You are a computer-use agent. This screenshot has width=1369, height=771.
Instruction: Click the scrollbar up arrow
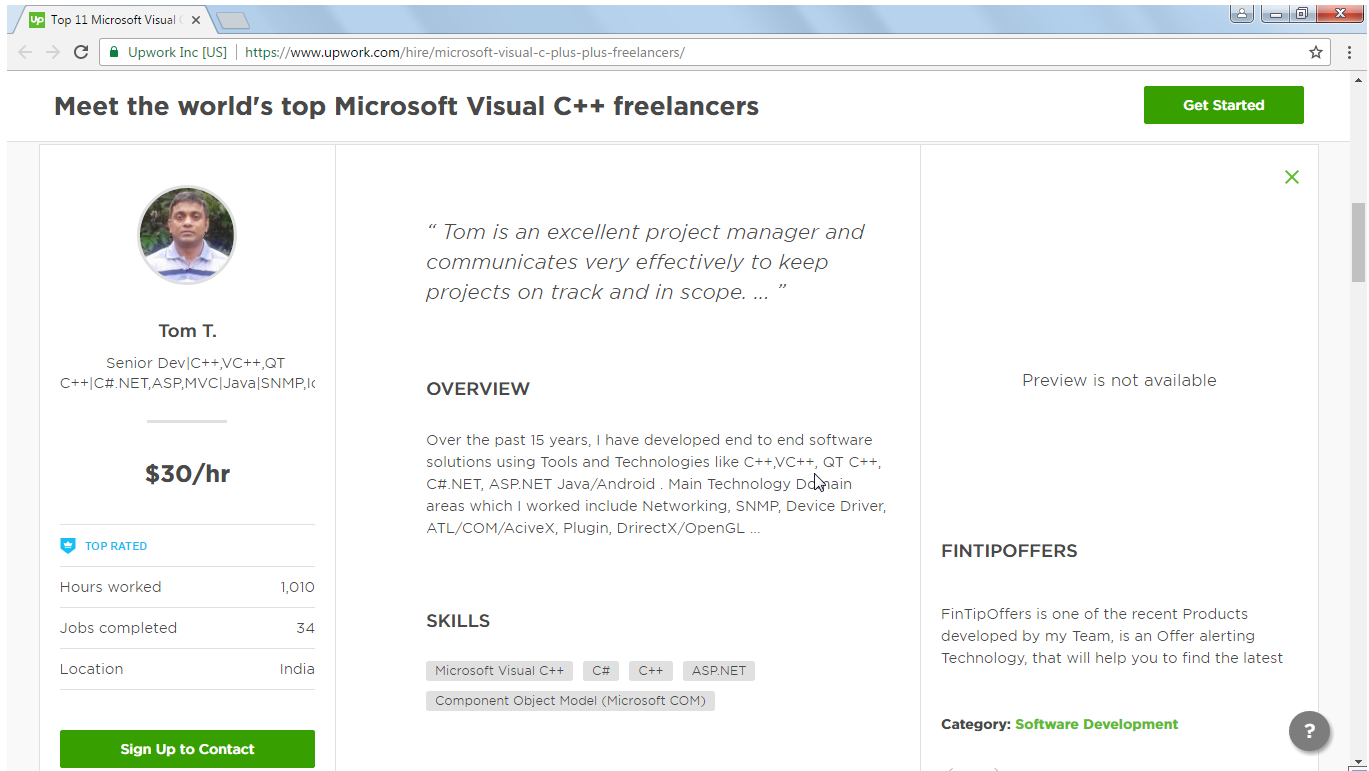(1358, 80)
